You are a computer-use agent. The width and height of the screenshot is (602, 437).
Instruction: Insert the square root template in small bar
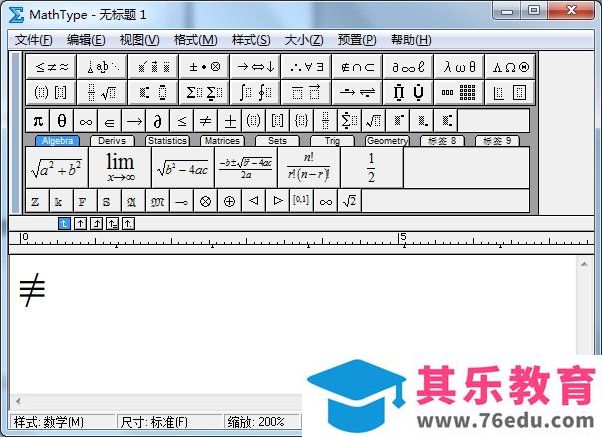point(373,121)
